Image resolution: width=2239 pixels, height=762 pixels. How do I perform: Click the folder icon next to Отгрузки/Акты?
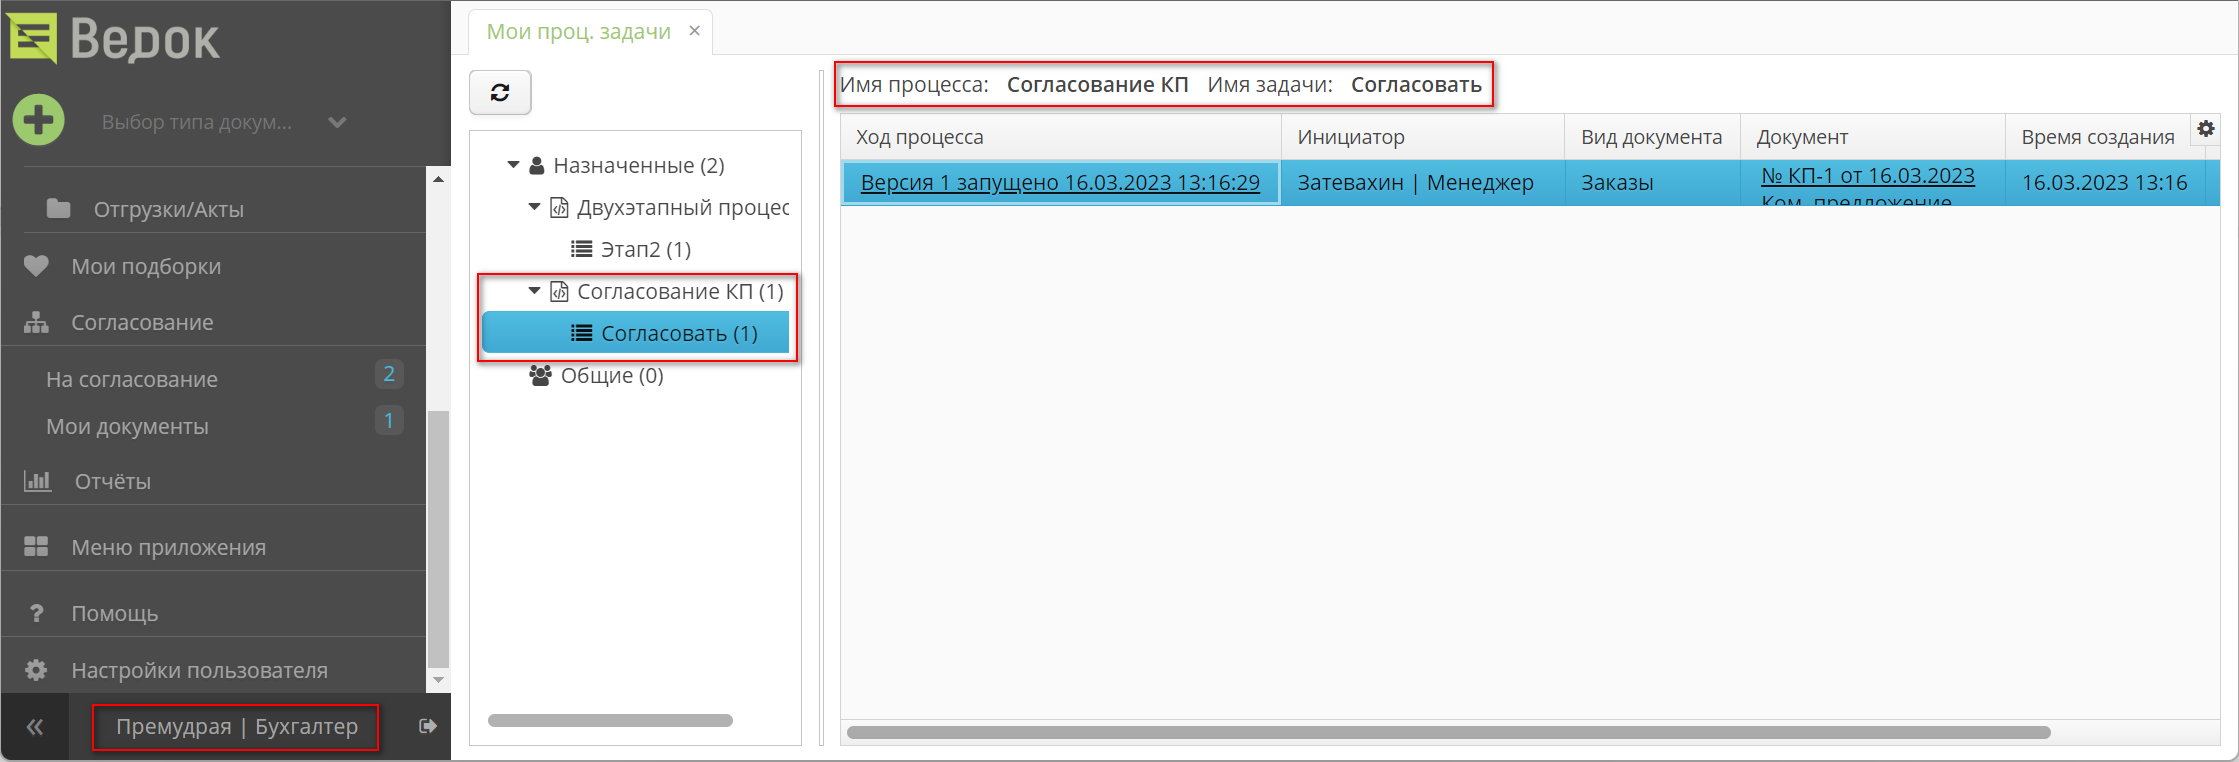[59, 208]
